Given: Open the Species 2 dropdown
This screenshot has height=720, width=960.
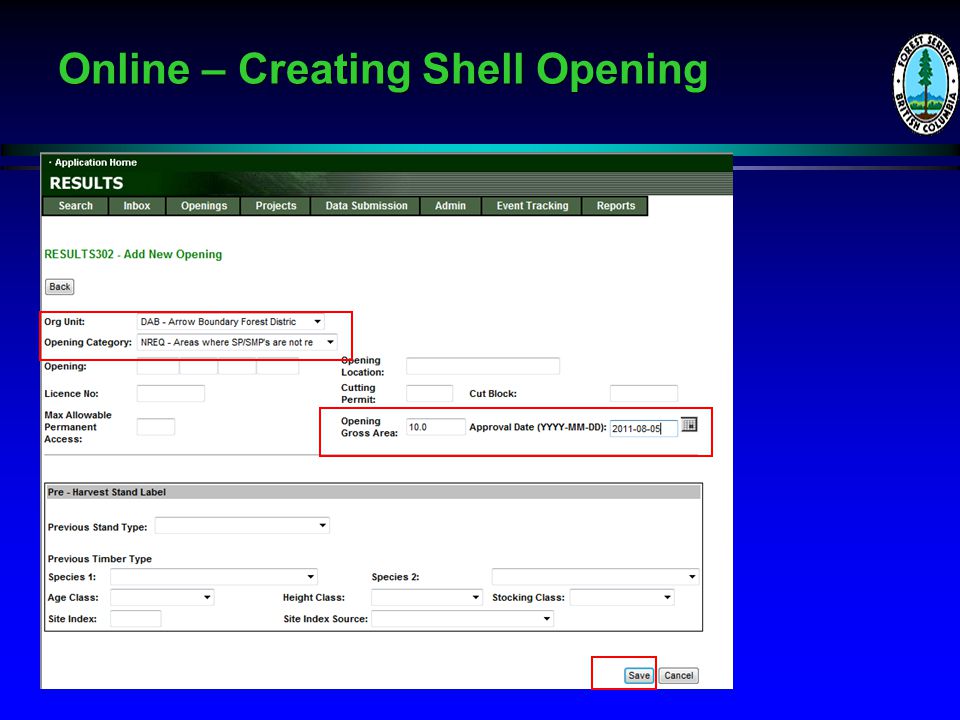Looking at the screenshot, I should [x=595, y=577].
